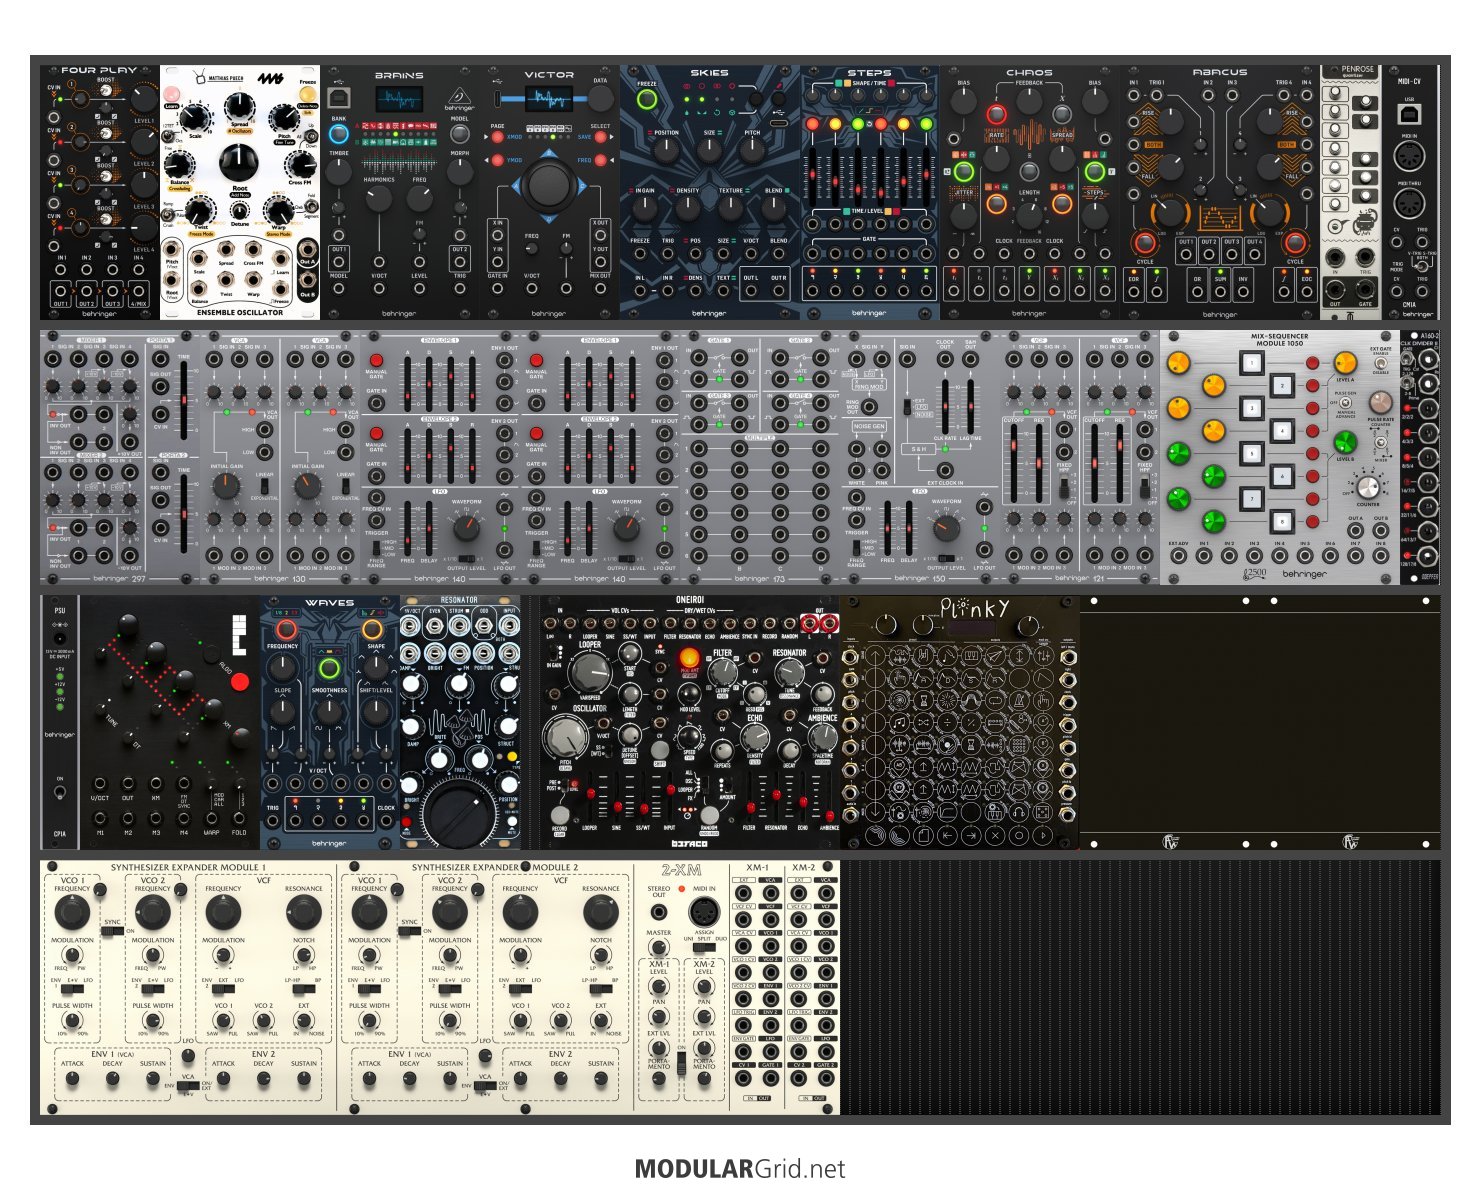Click the Out A jack on Ensemble Oscillator
The image size is (1481, 1190).
[307, 251]
